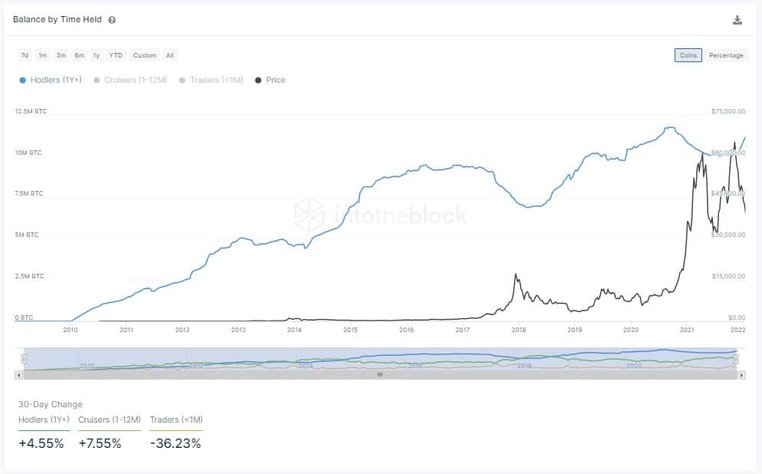Open the Custom date range picker
This screenshot has width=762, height=474.
click(x=145, y=56)
